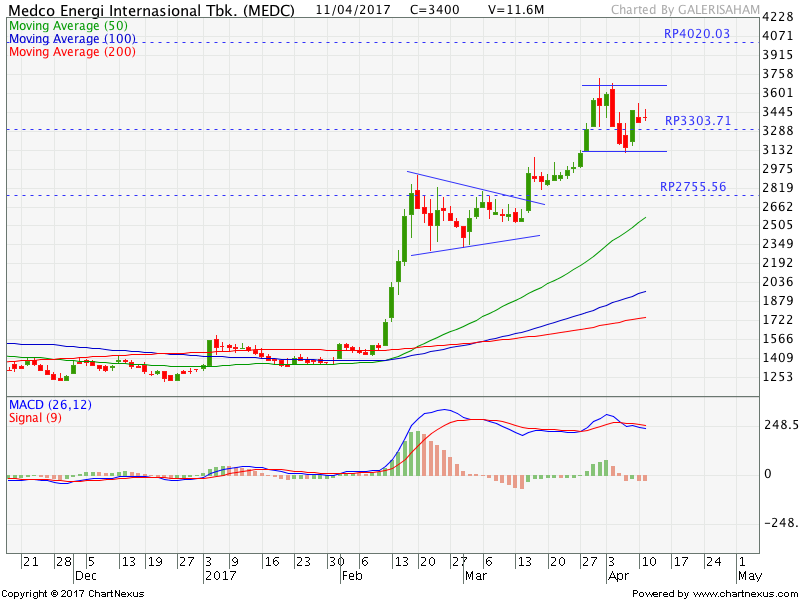Select the Feb month marker on time axis
Viewport: 800px width, 600px height.
[351, 577]
